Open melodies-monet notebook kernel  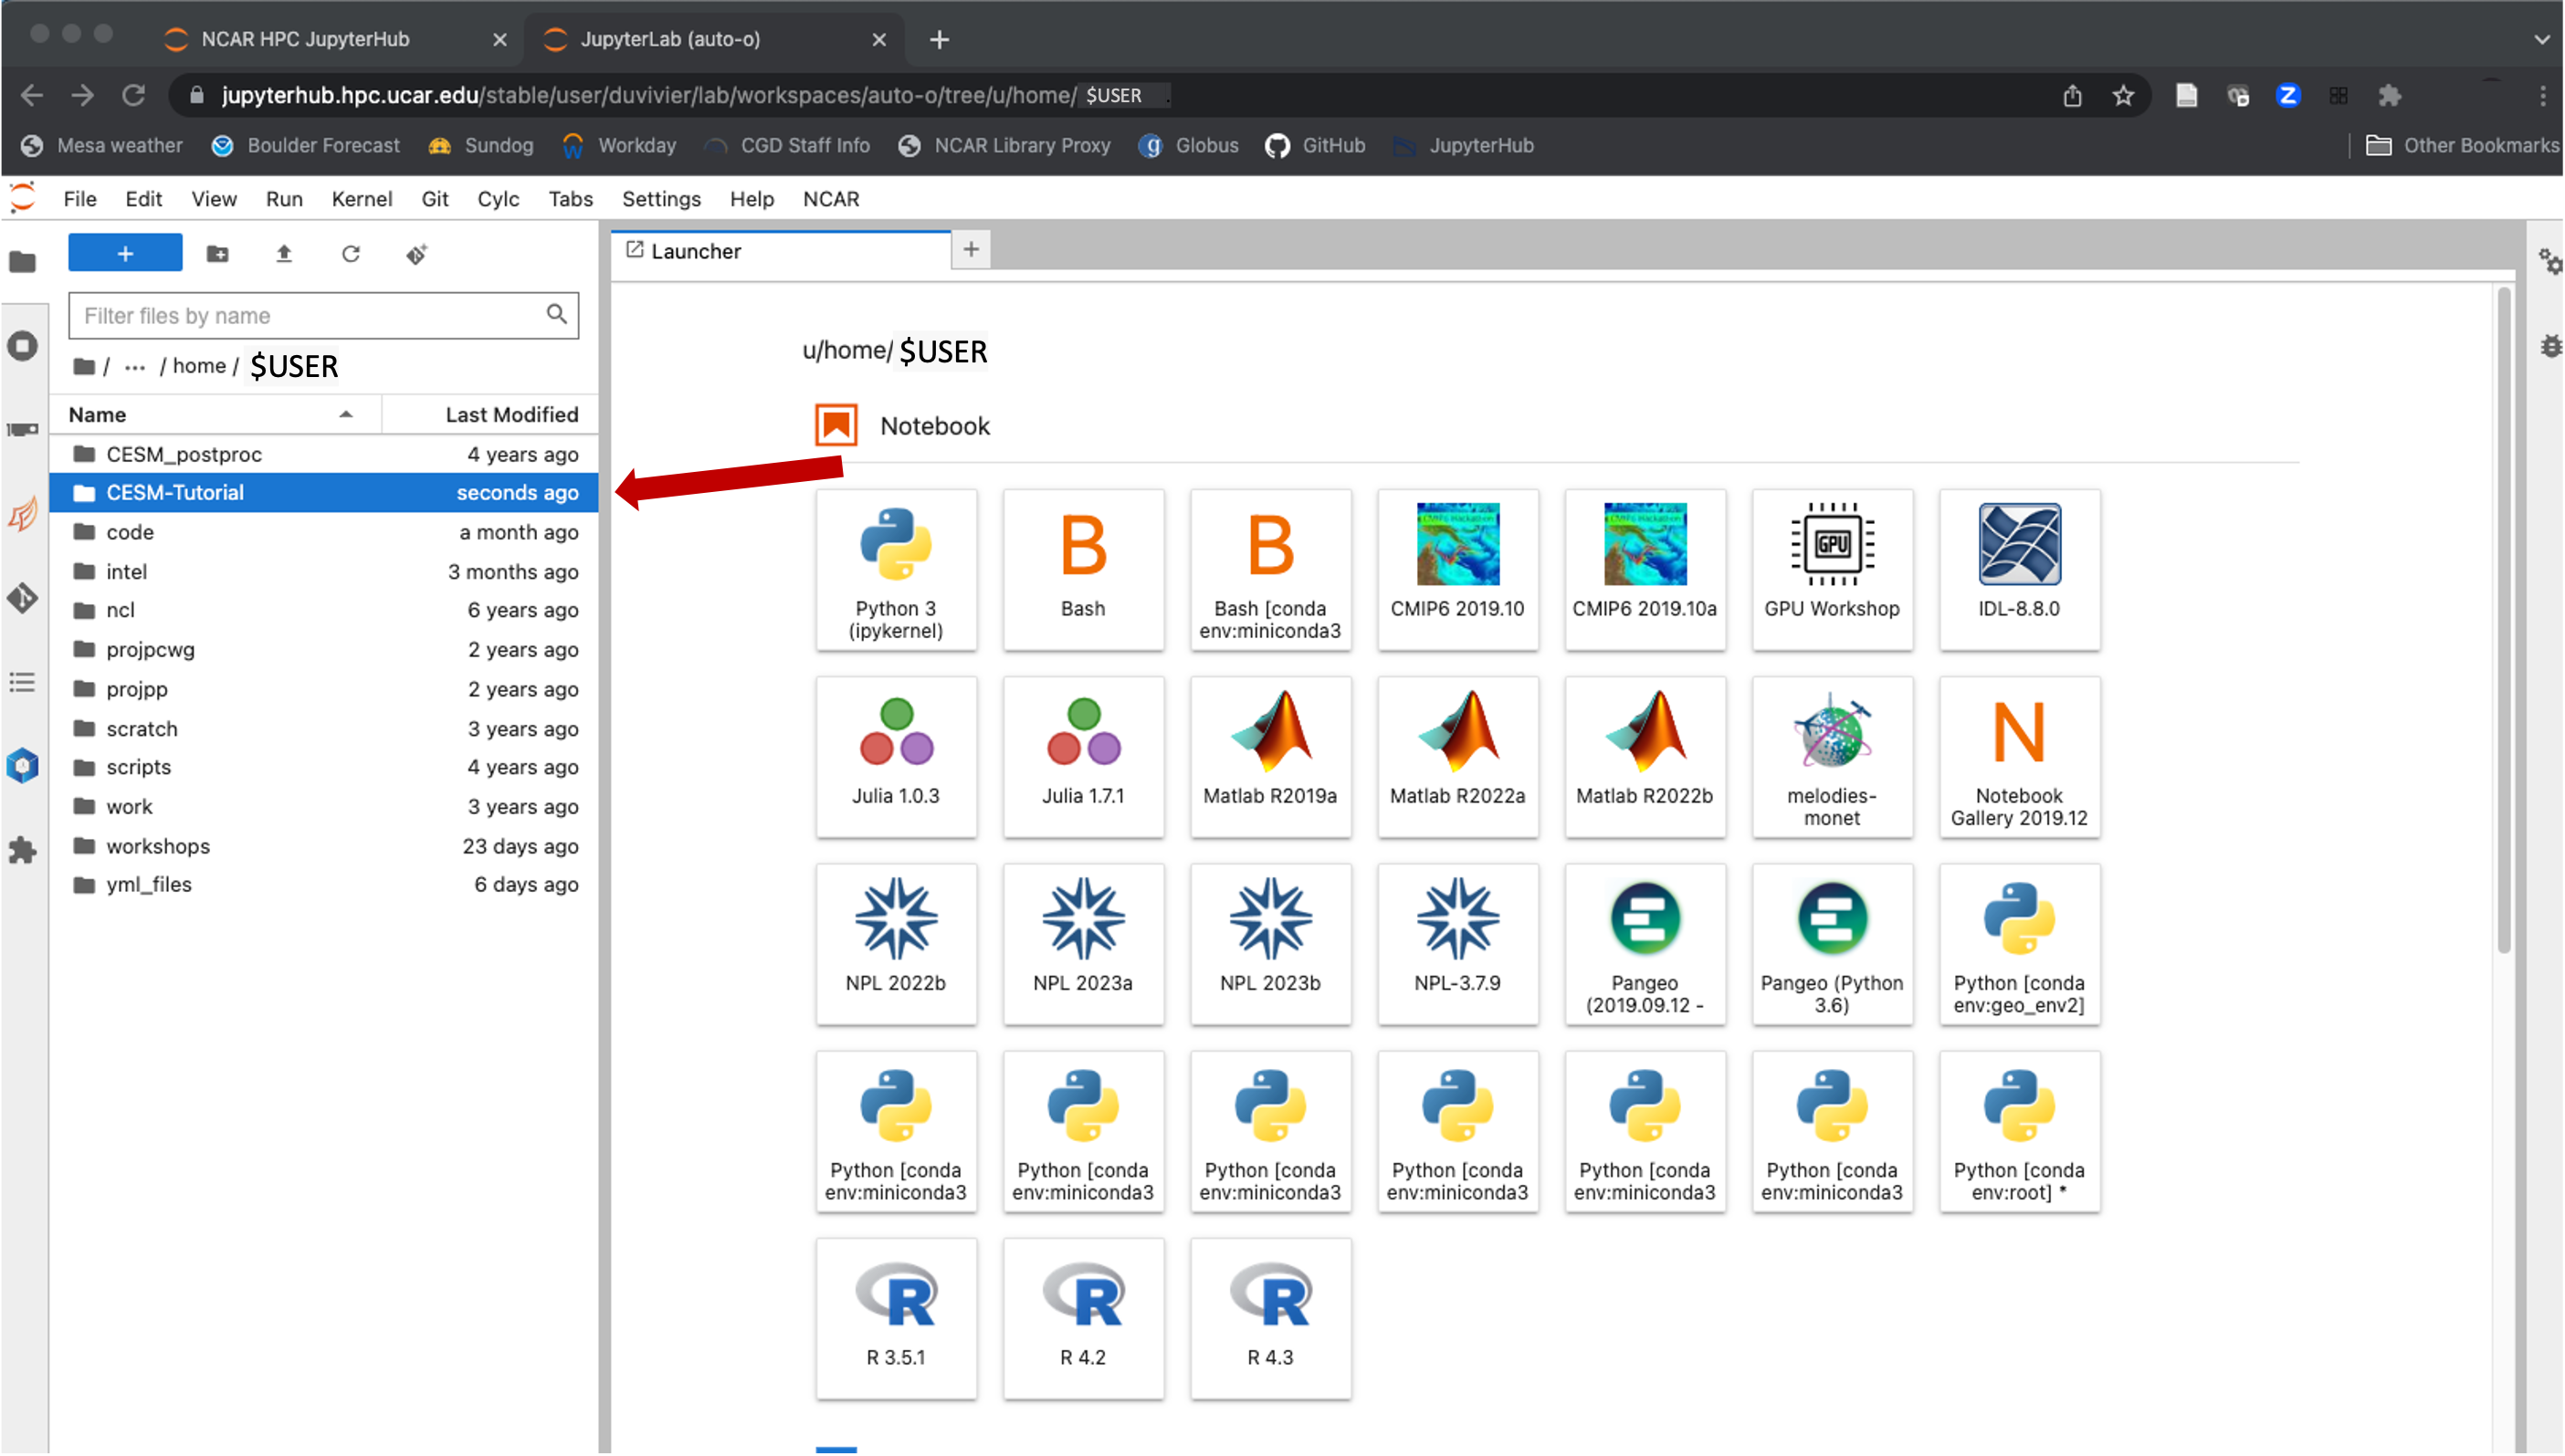coord(1832,757)
